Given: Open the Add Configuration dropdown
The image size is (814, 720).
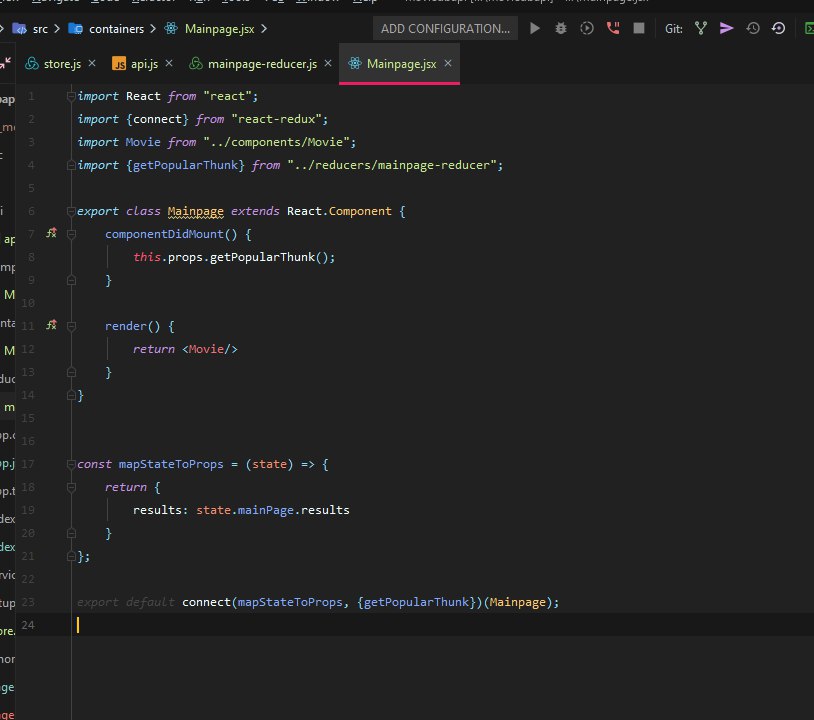Looking at the screenshot, I should (445, 29).
